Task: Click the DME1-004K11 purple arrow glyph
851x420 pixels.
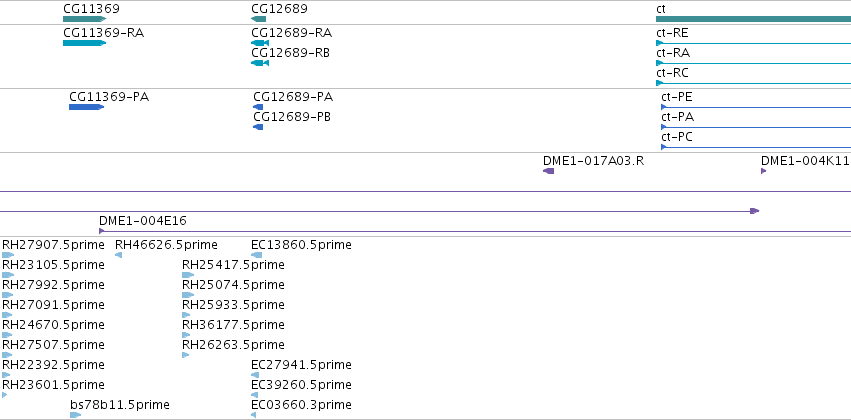Action: point(764,171)
